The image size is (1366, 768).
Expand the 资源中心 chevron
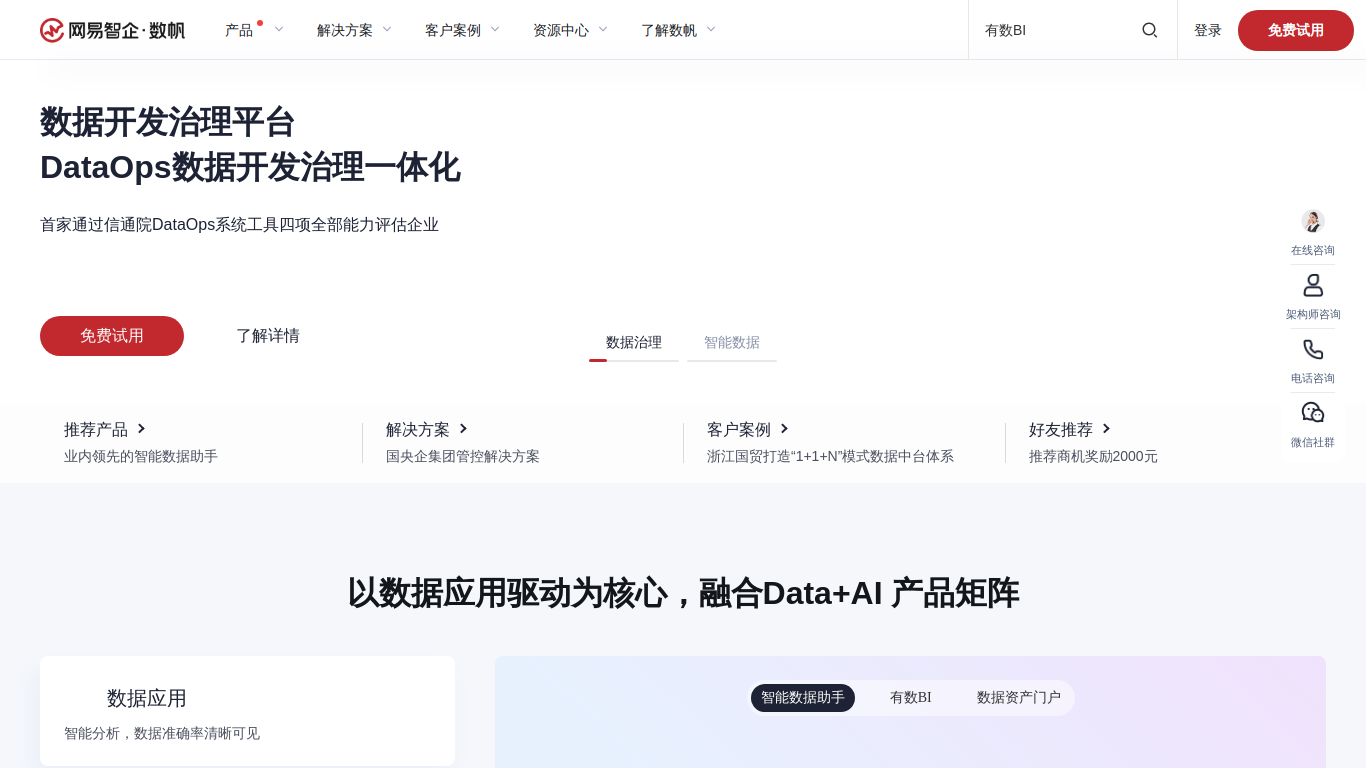(603, 29)
